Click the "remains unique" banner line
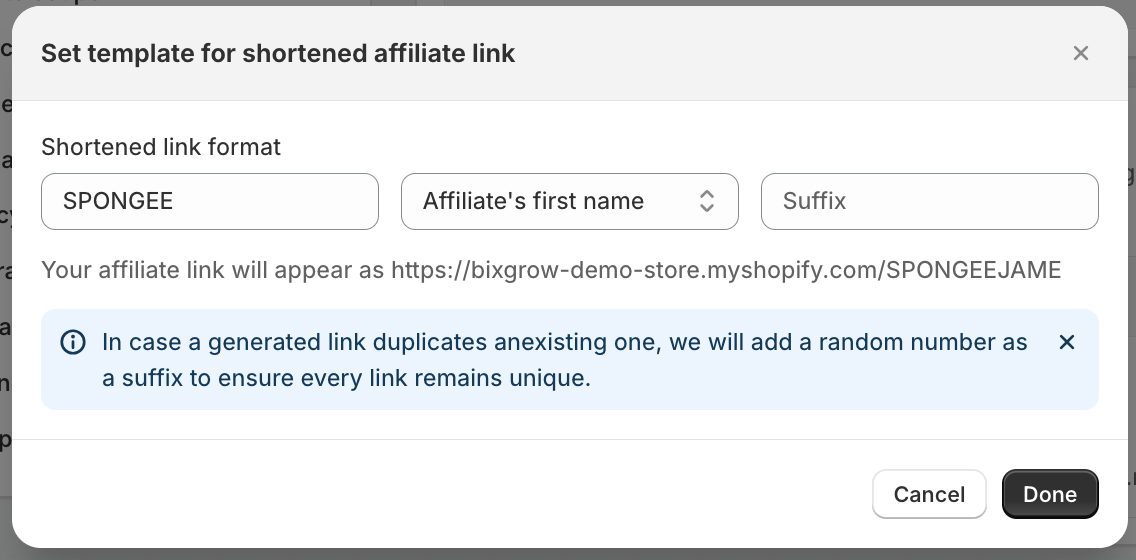Image resolution: width=1136 pixels, height=560 pixels. tap(347, 379)
